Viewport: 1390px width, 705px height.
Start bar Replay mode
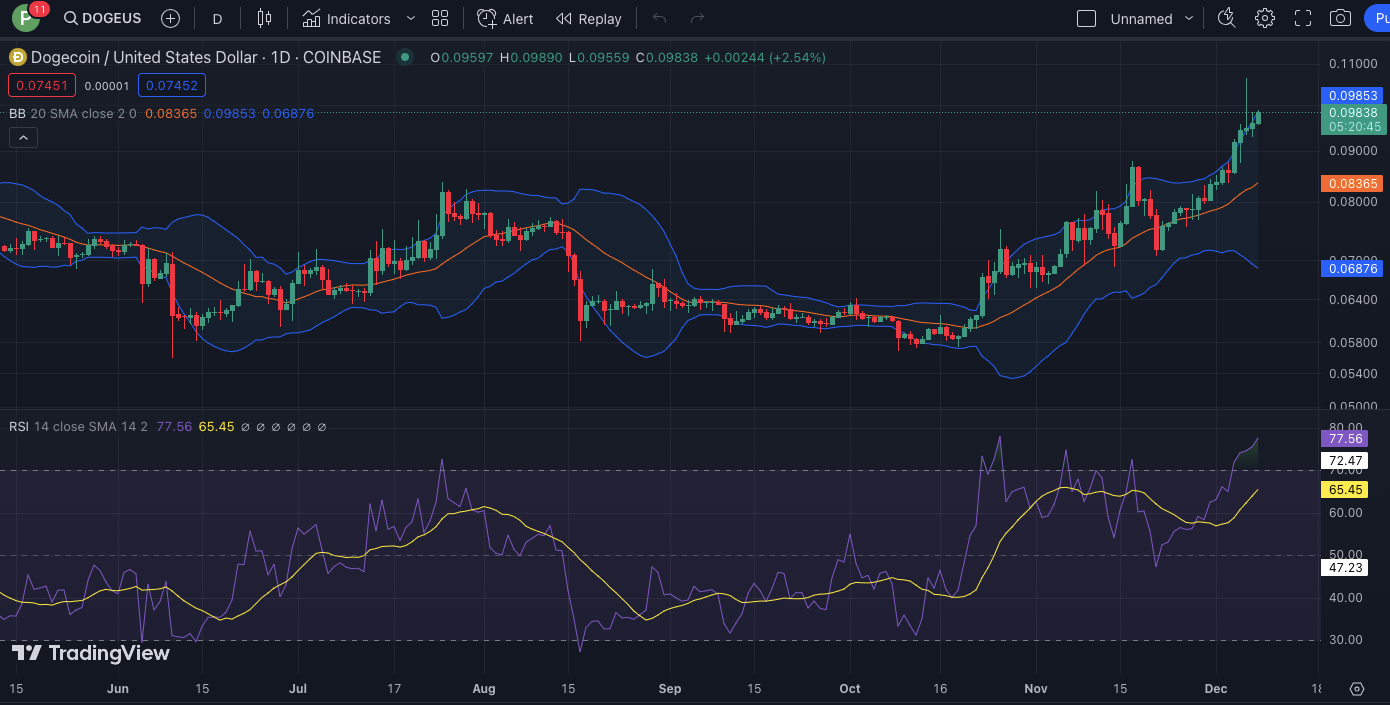point(588,19)
